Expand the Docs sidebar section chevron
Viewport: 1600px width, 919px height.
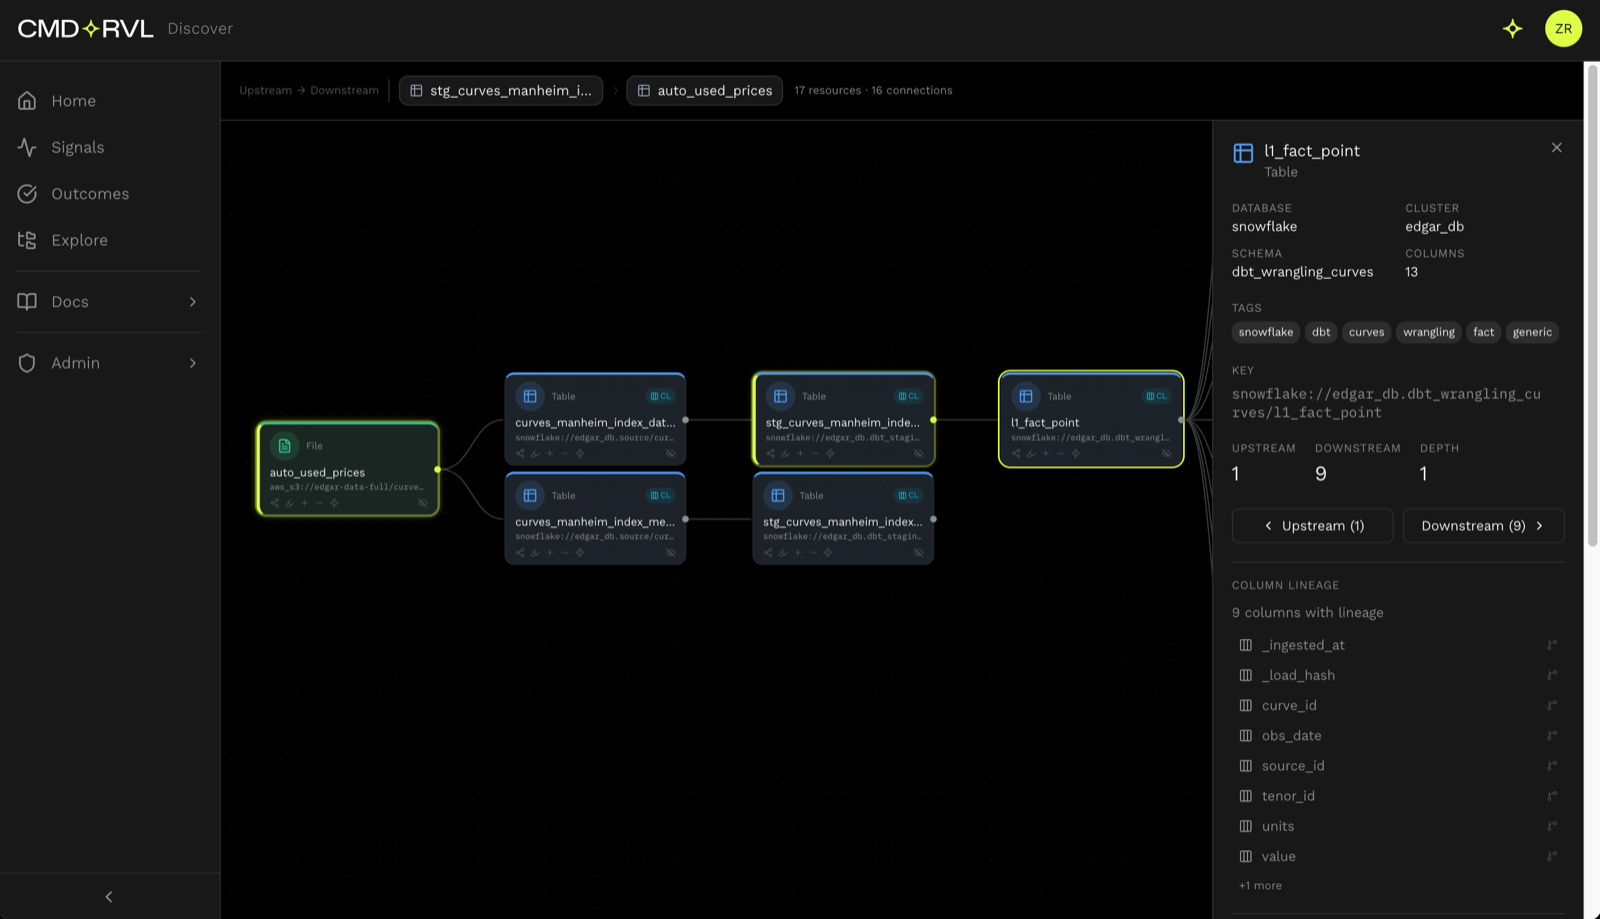[x=193, y=302]
